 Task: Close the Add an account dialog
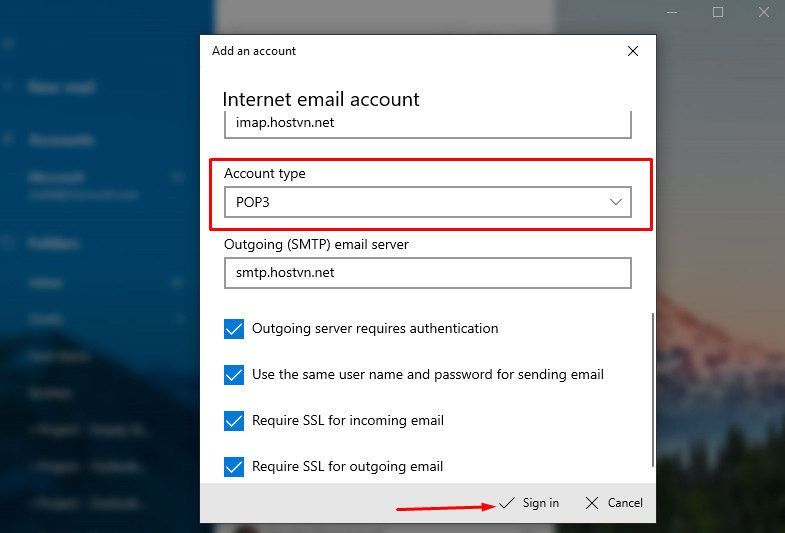point(632,51)
